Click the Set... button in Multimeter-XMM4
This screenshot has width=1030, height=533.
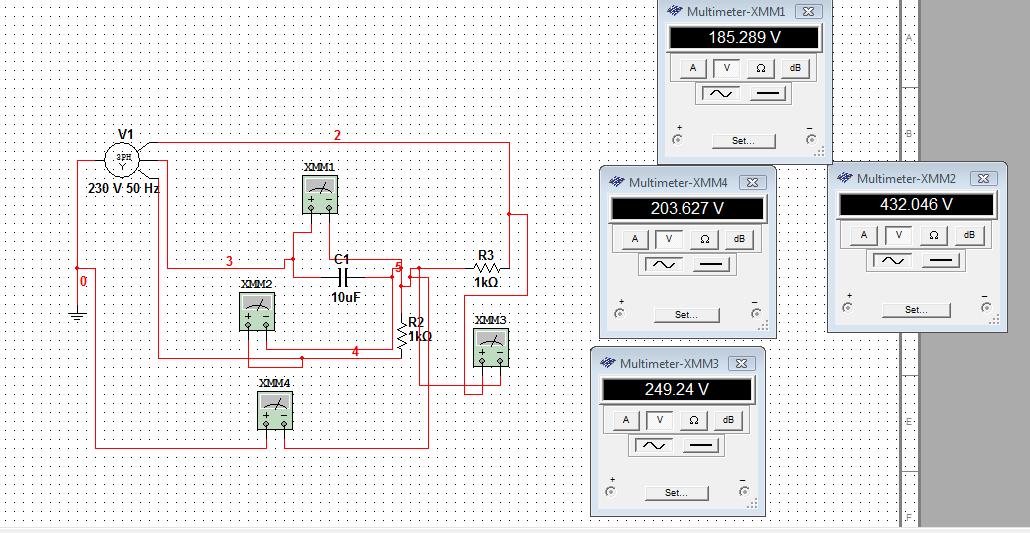point(685,314)
